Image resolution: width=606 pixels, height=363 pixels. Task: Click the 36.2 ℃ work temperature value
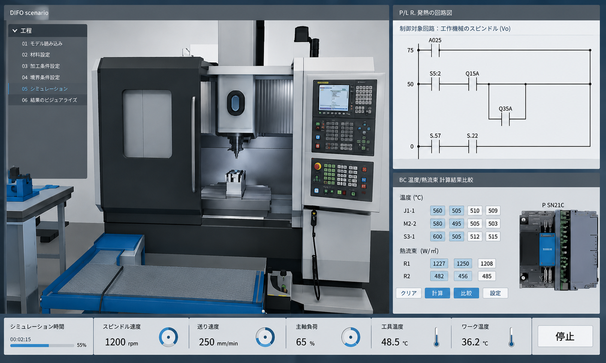[475, 342]
